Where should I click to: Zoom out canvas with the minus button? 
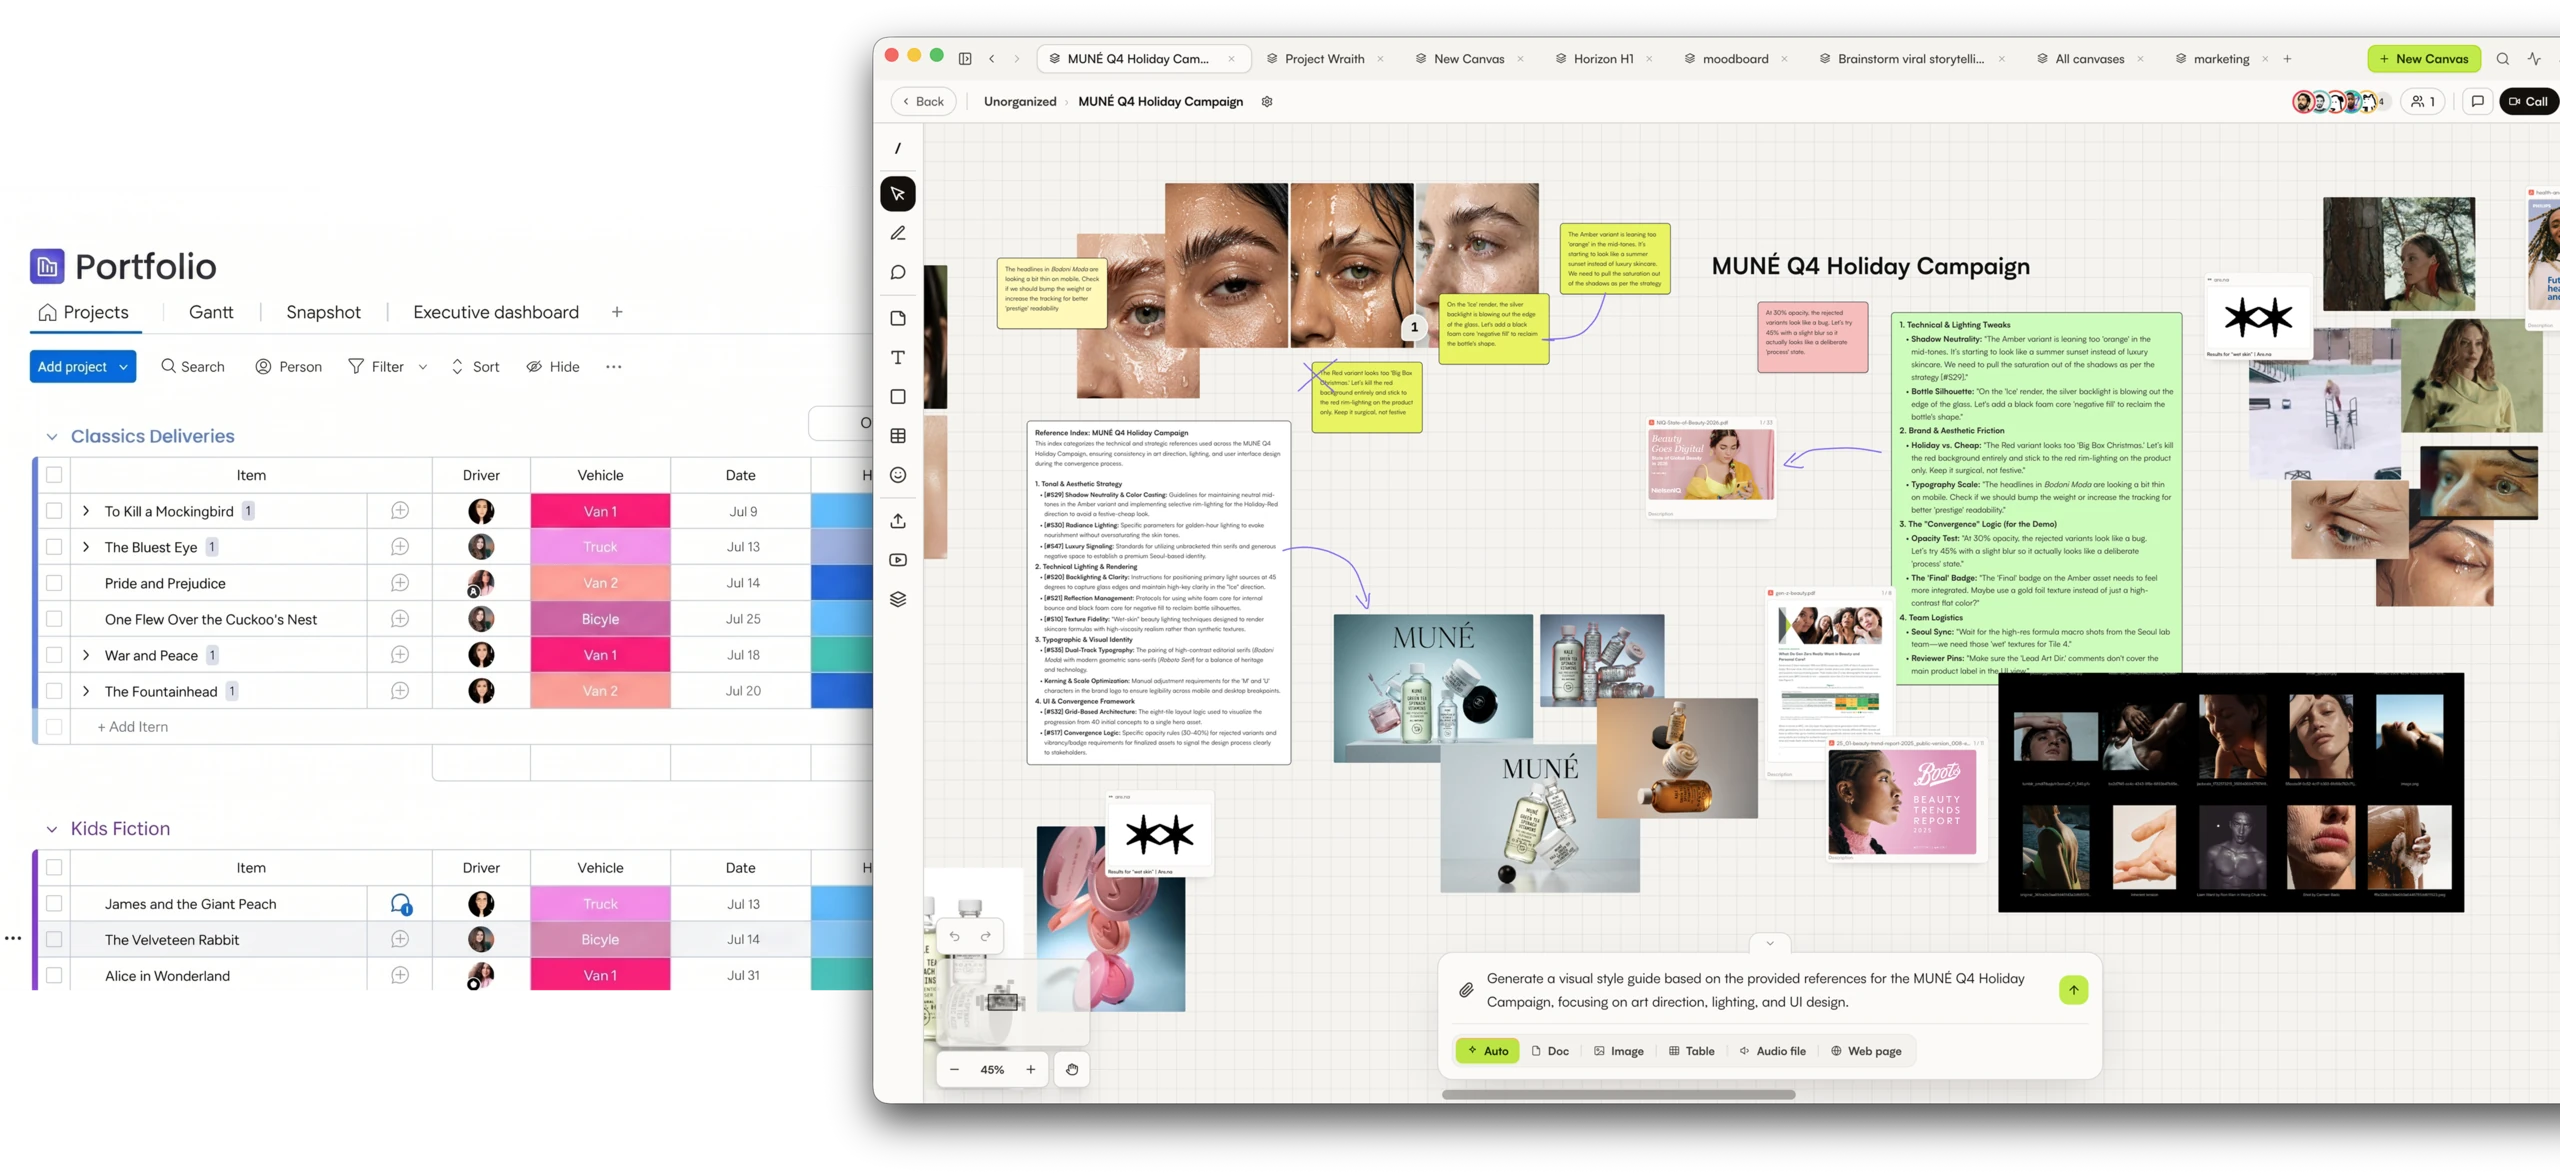pyautogui.click(x=954, y=1069)
